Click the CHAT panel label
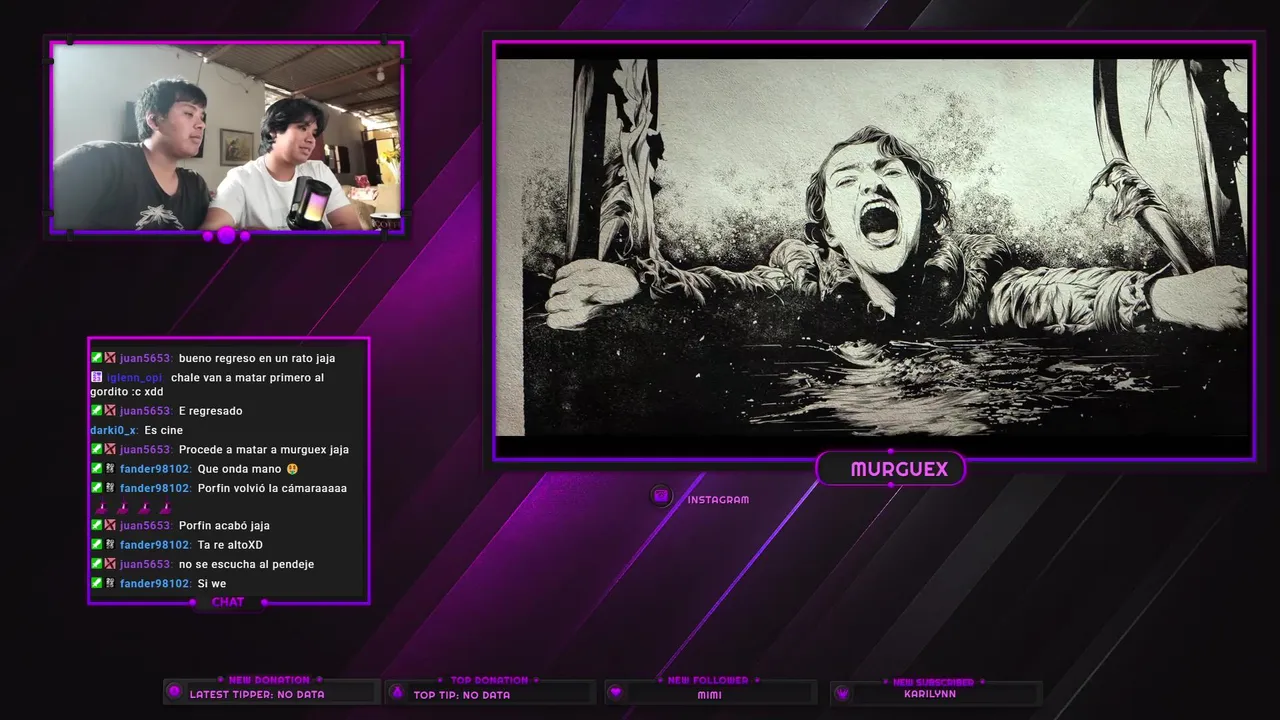 [228, 602]
